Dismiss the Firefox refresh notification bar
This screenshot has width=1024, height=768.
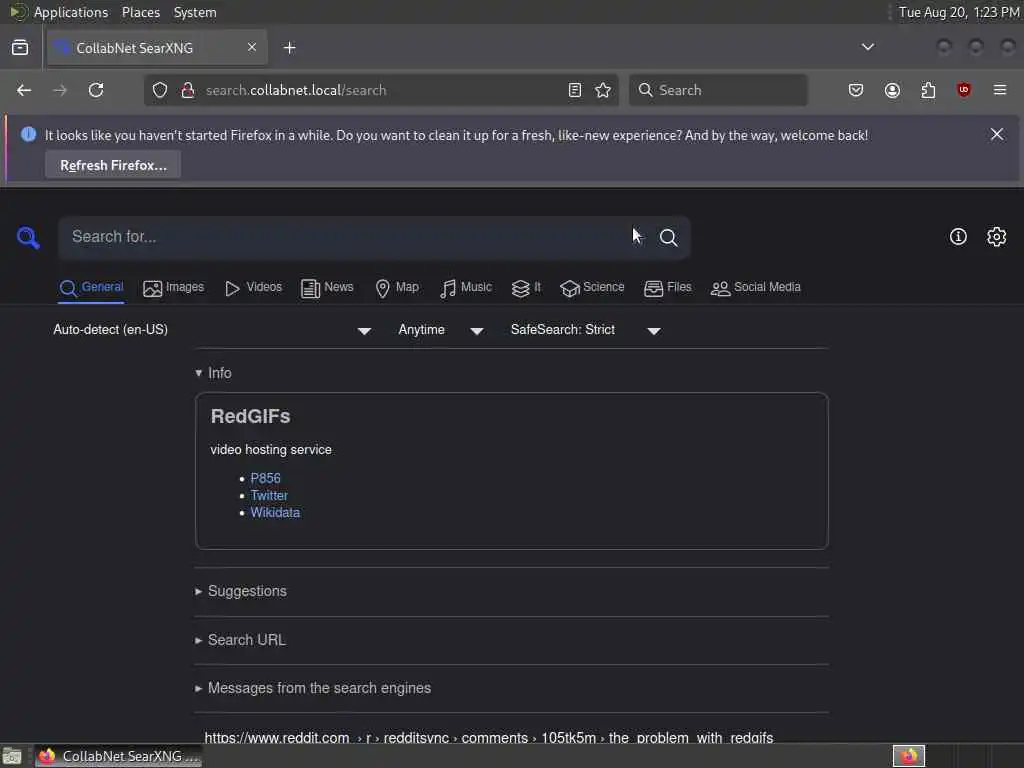tap(997, 134)
